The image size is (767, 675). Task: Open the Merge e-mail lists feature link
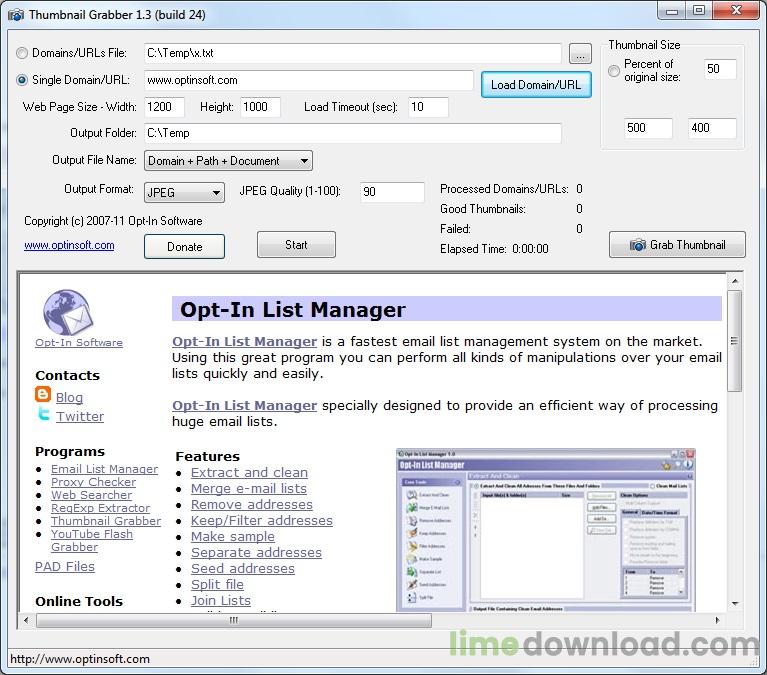click(249, 489)
